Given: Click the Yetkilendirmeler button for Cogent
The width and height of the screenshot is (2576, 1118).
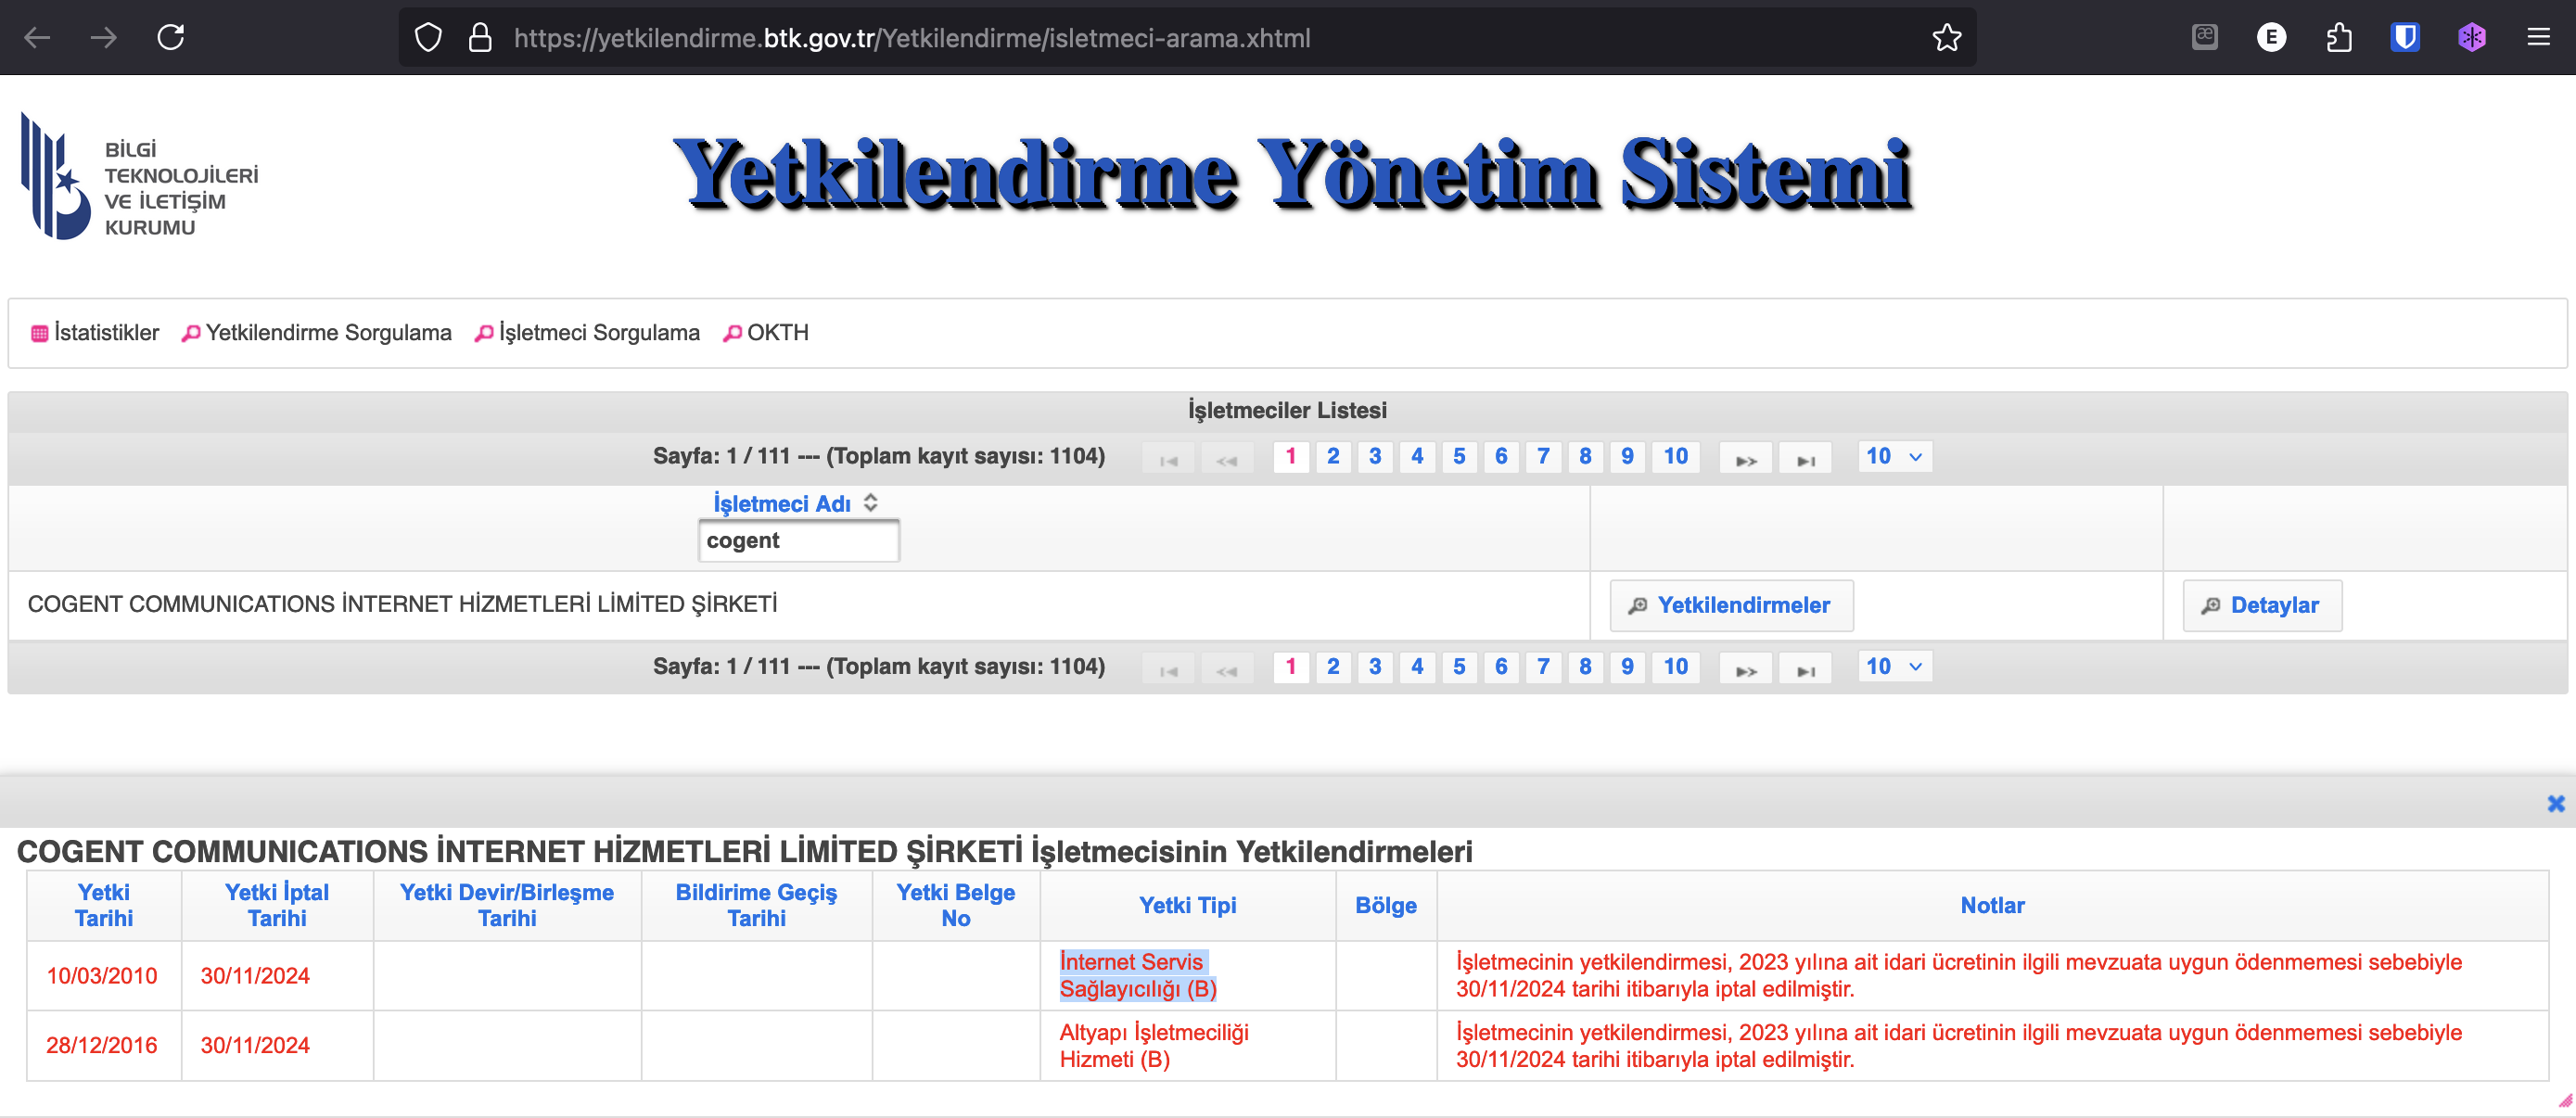Looking at the screenshot, I should pos(1731,605).
